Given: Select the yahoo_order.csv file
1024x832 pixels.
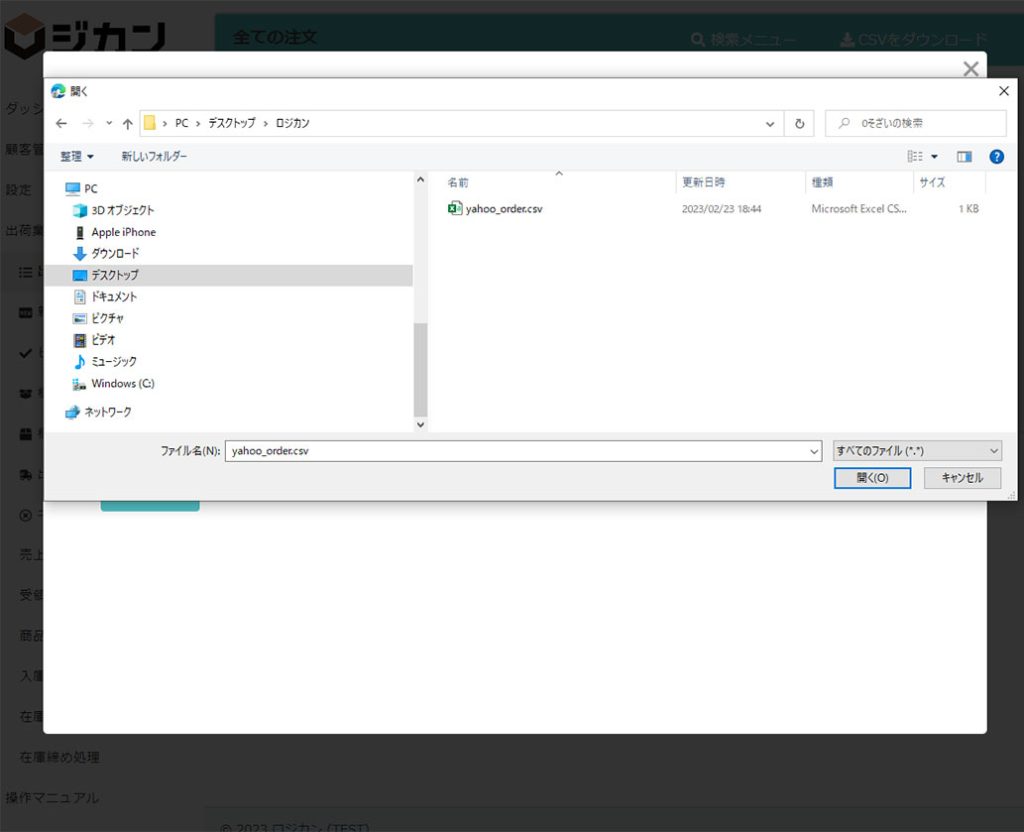Looking at the screenshot, I should [503, 209].
